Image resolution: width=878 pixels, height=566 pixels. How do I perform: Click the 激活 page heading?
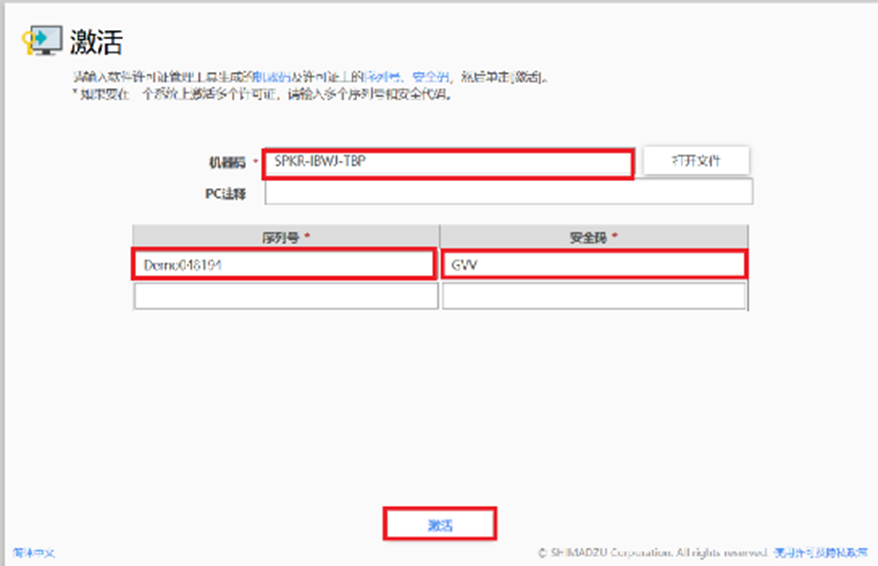tap(96, 42)
